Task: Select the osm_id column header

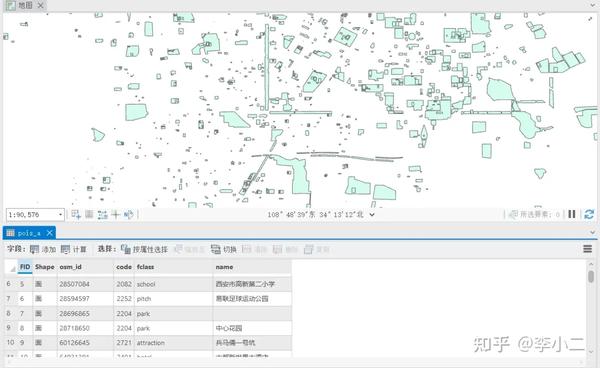Action: 85,267
